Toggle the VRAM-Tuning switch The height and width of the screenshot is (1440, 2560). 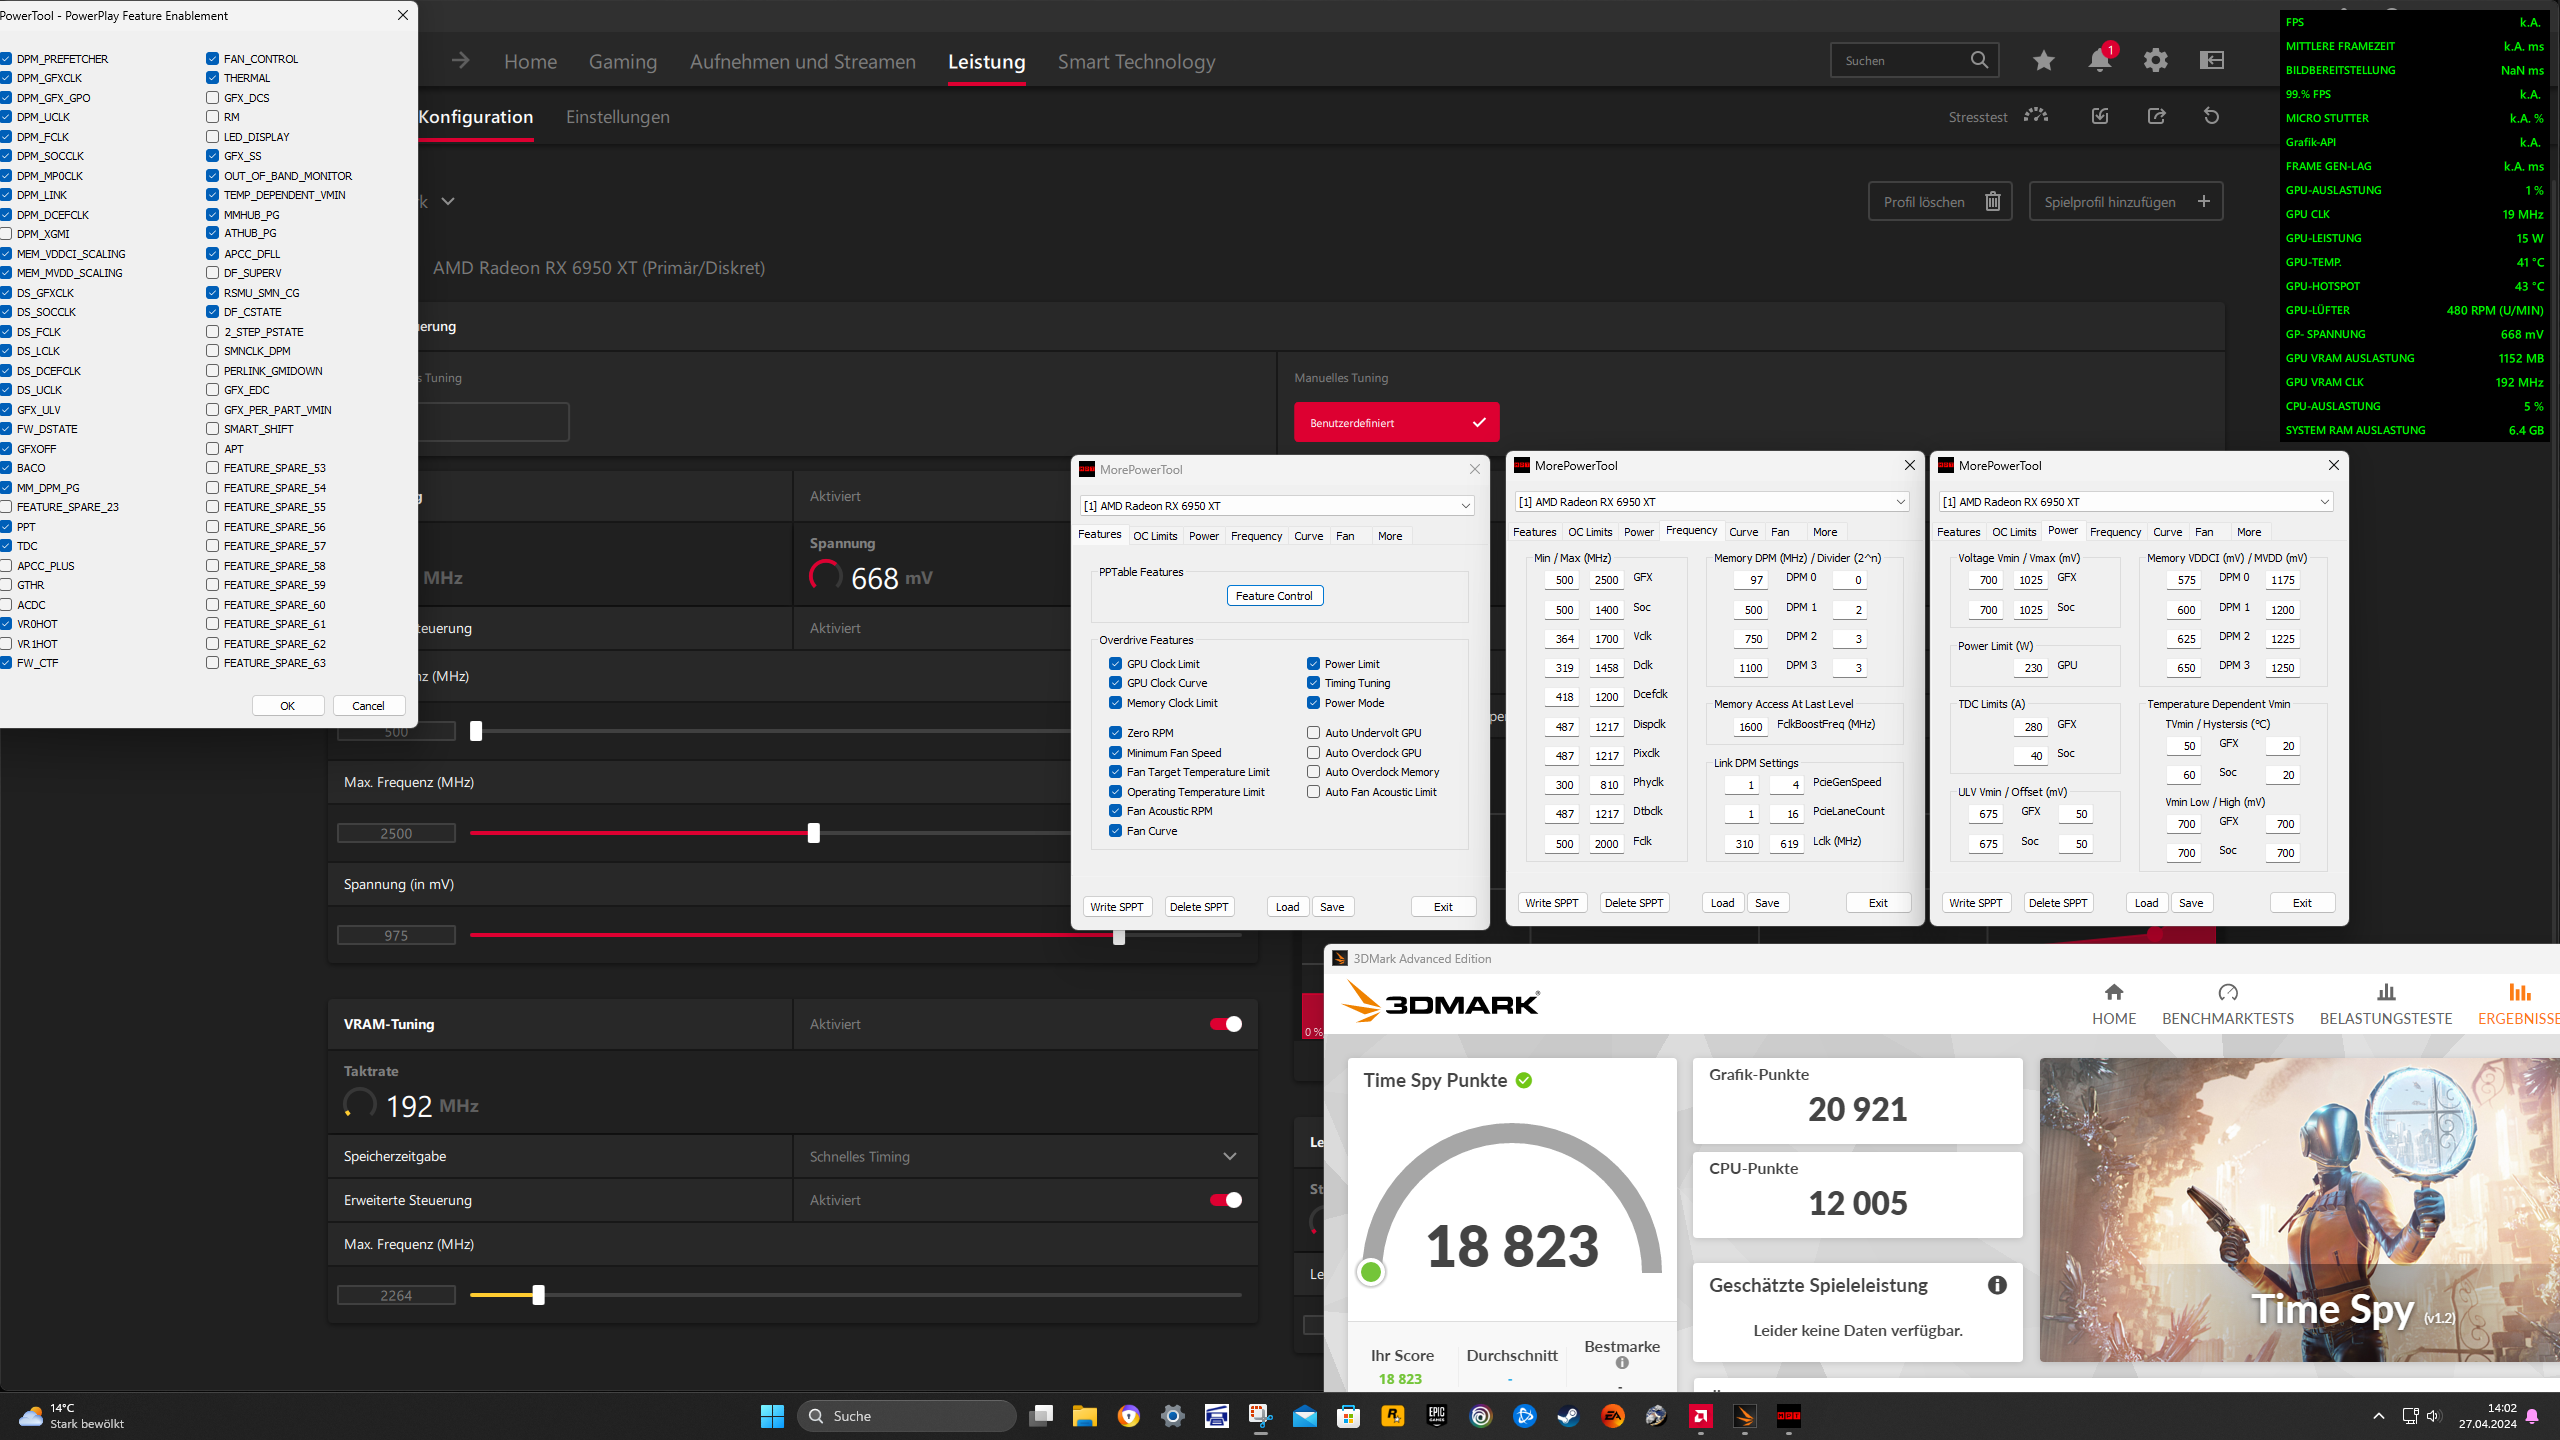click(x=1225, y=1024)
